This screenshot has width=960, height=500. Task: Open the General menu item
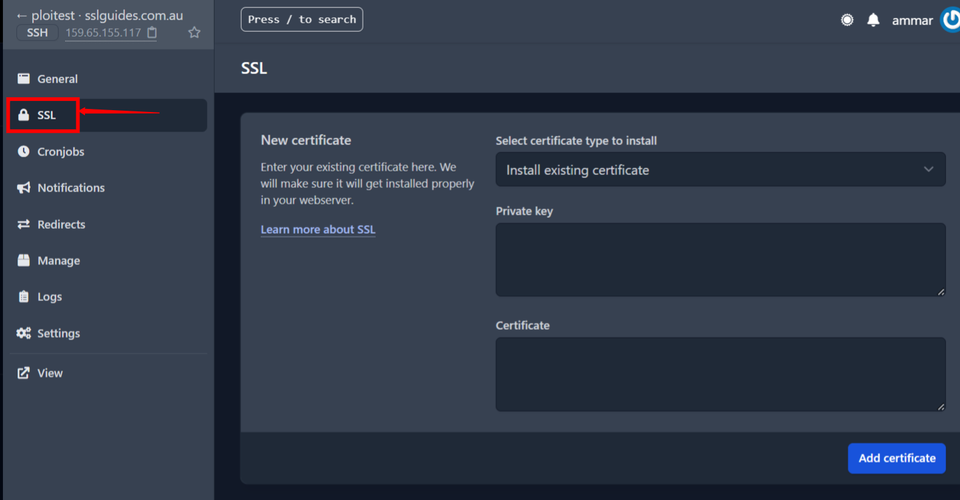[57, 79]
